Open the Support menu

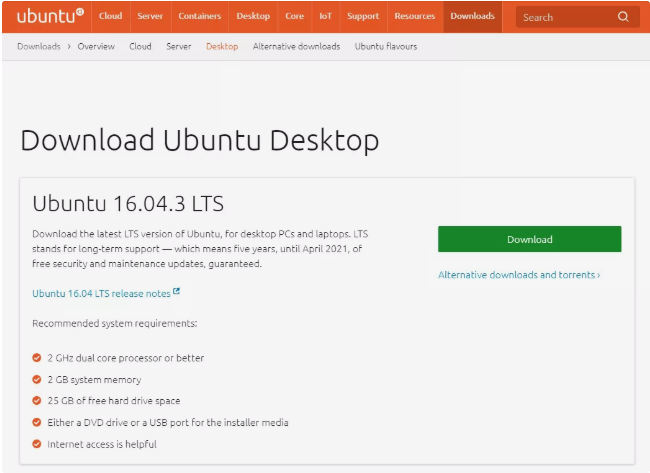[x=363, y=16]
